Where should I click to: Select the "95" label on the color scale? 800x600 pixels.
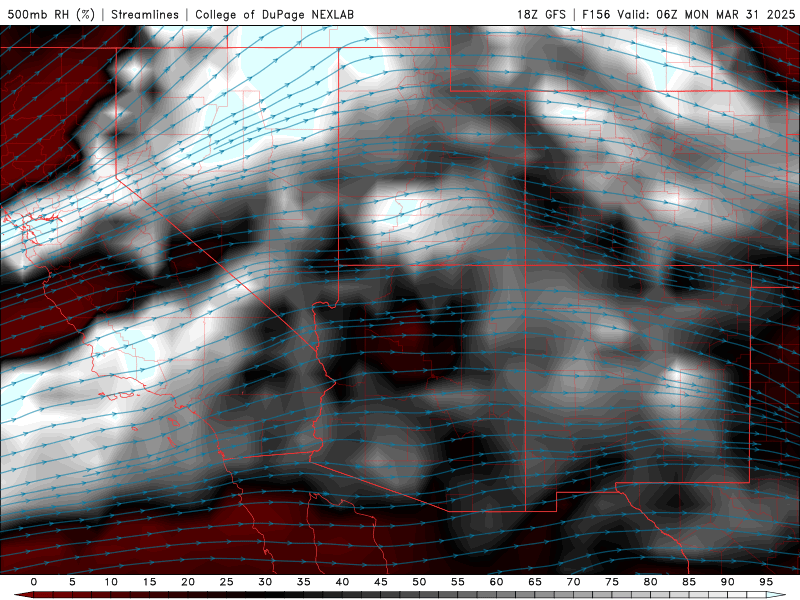tap(766, 582)
